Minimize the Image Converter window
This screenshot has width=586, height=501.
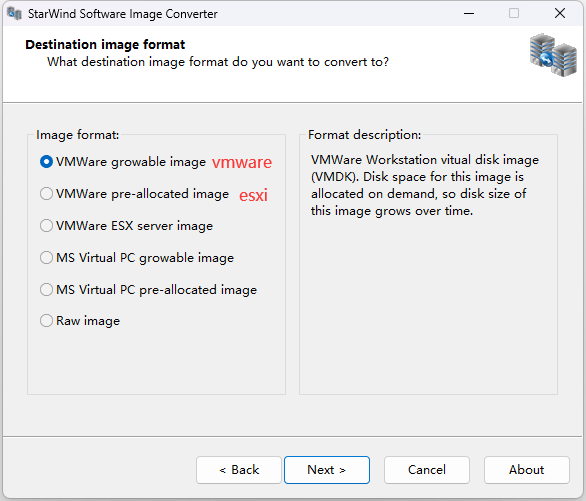pyautogui.click(x=469, y=13)
